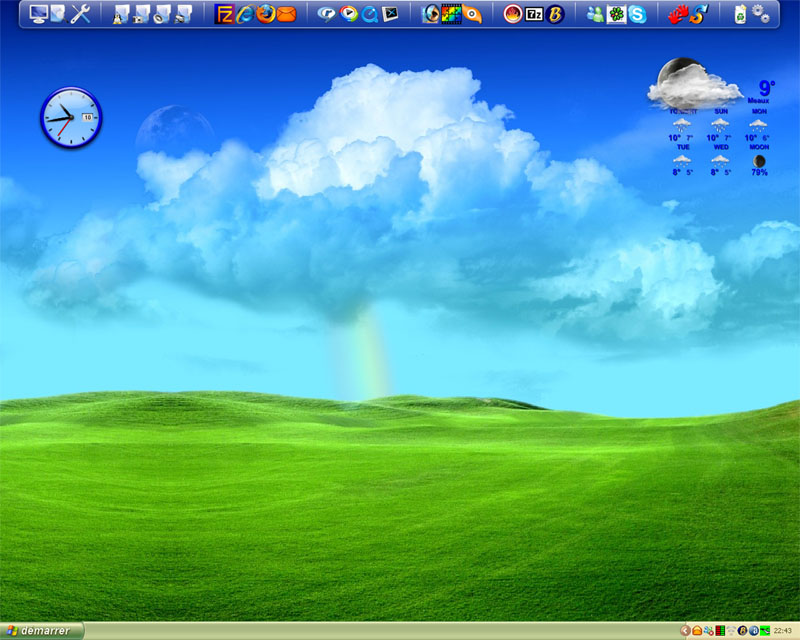Open the My Computer monitor icon
Screen dimensions: 800x640
tap(39, 14)
